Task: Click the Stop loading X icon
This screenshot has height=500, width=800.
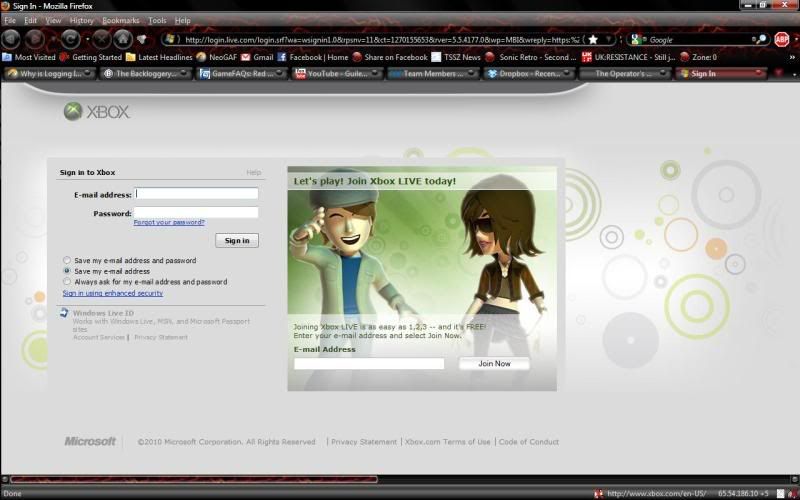Action: [102, 39]
